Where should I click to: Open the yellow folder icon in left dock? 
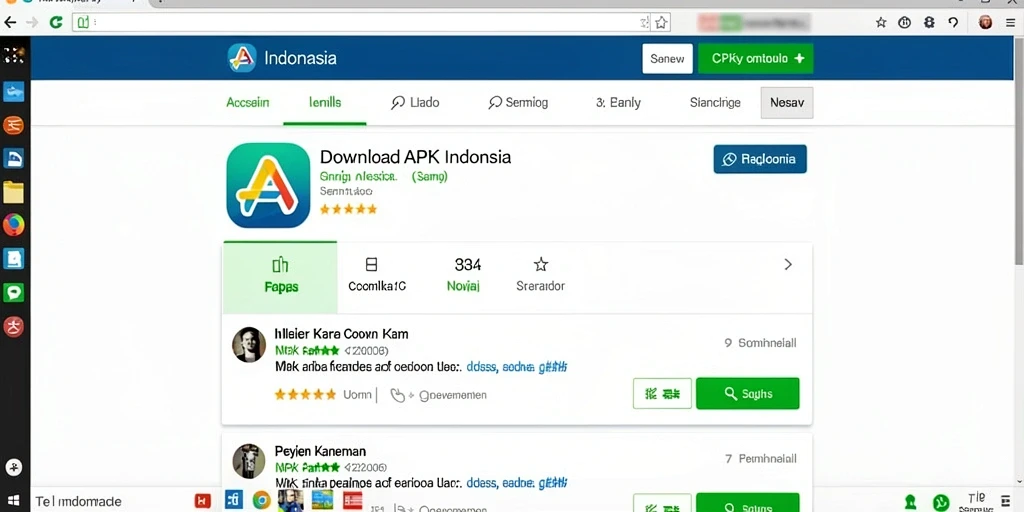tap(14, 193)
